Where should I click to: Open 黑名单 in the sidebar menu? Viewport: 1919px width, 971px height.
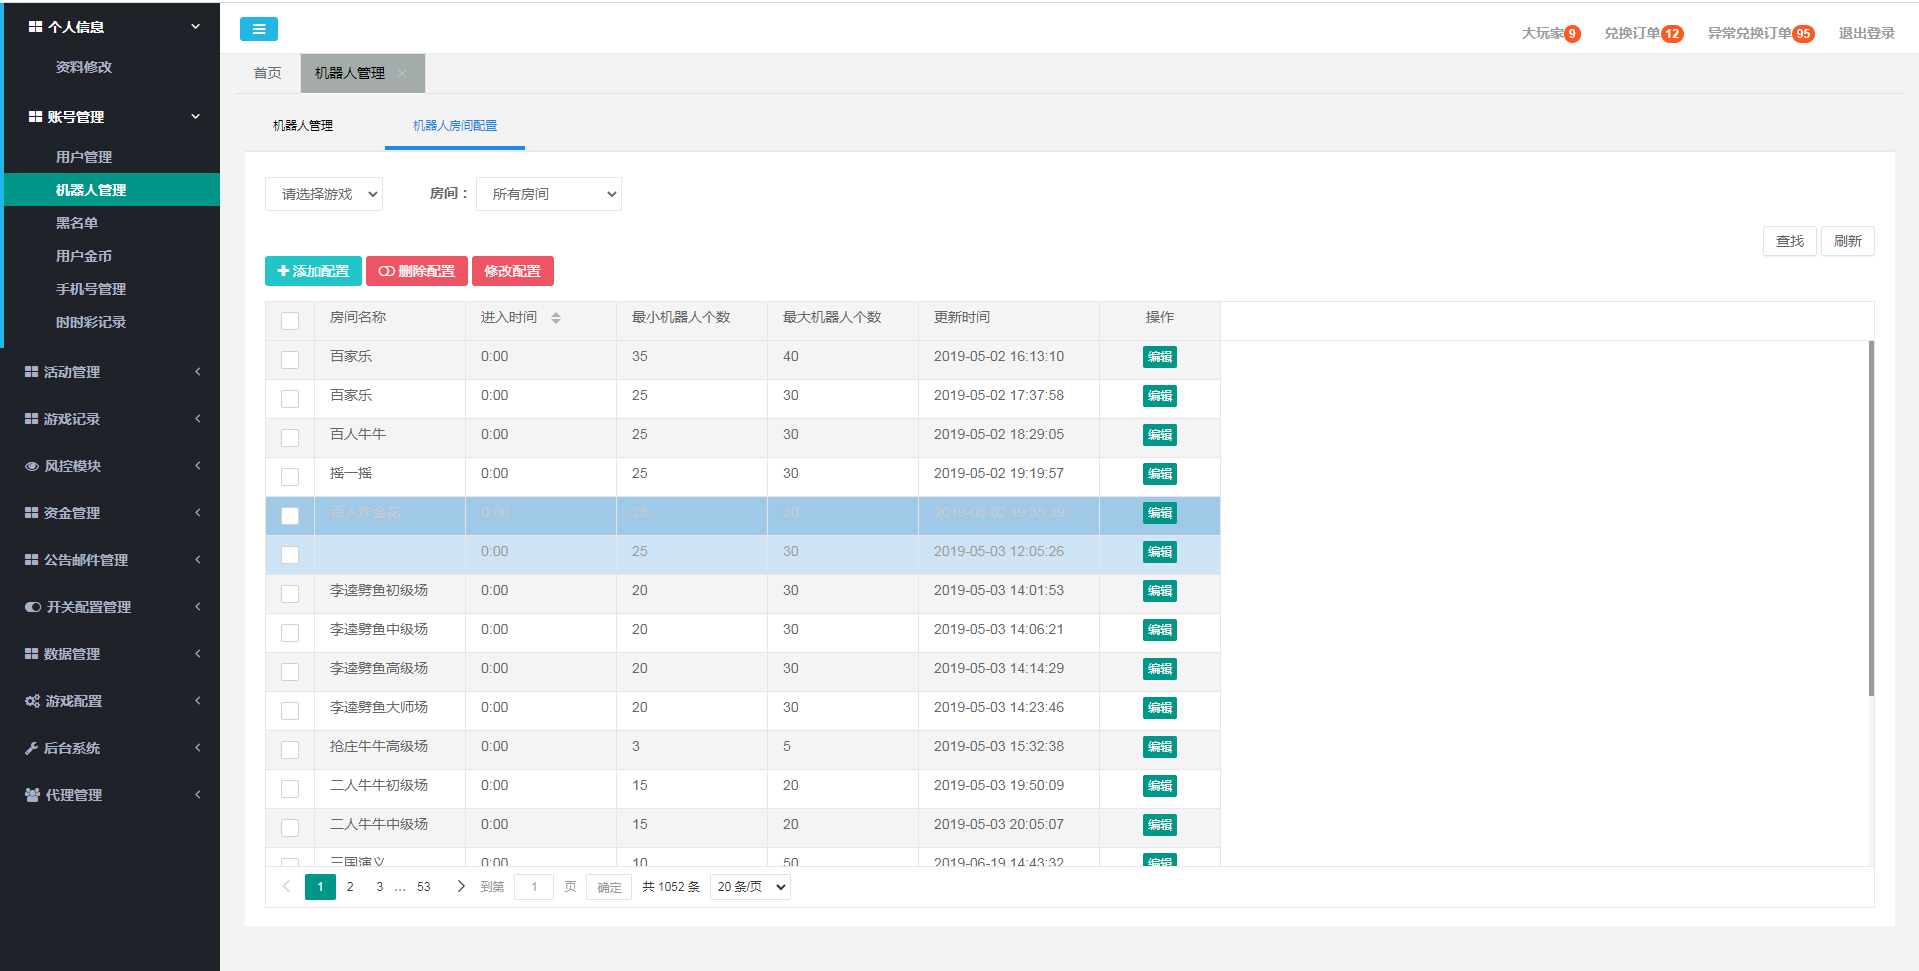point(77,223)
